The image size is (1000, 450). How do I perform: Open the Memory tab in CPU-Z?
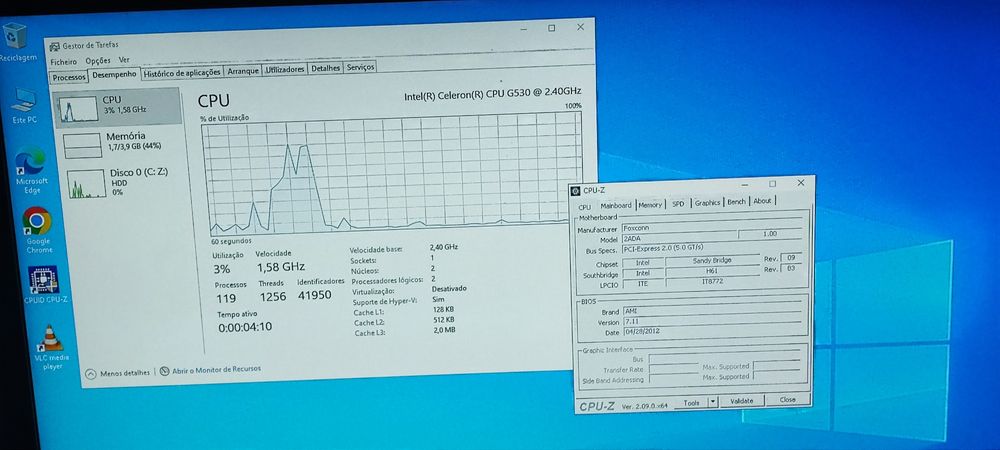pos(650,205)
